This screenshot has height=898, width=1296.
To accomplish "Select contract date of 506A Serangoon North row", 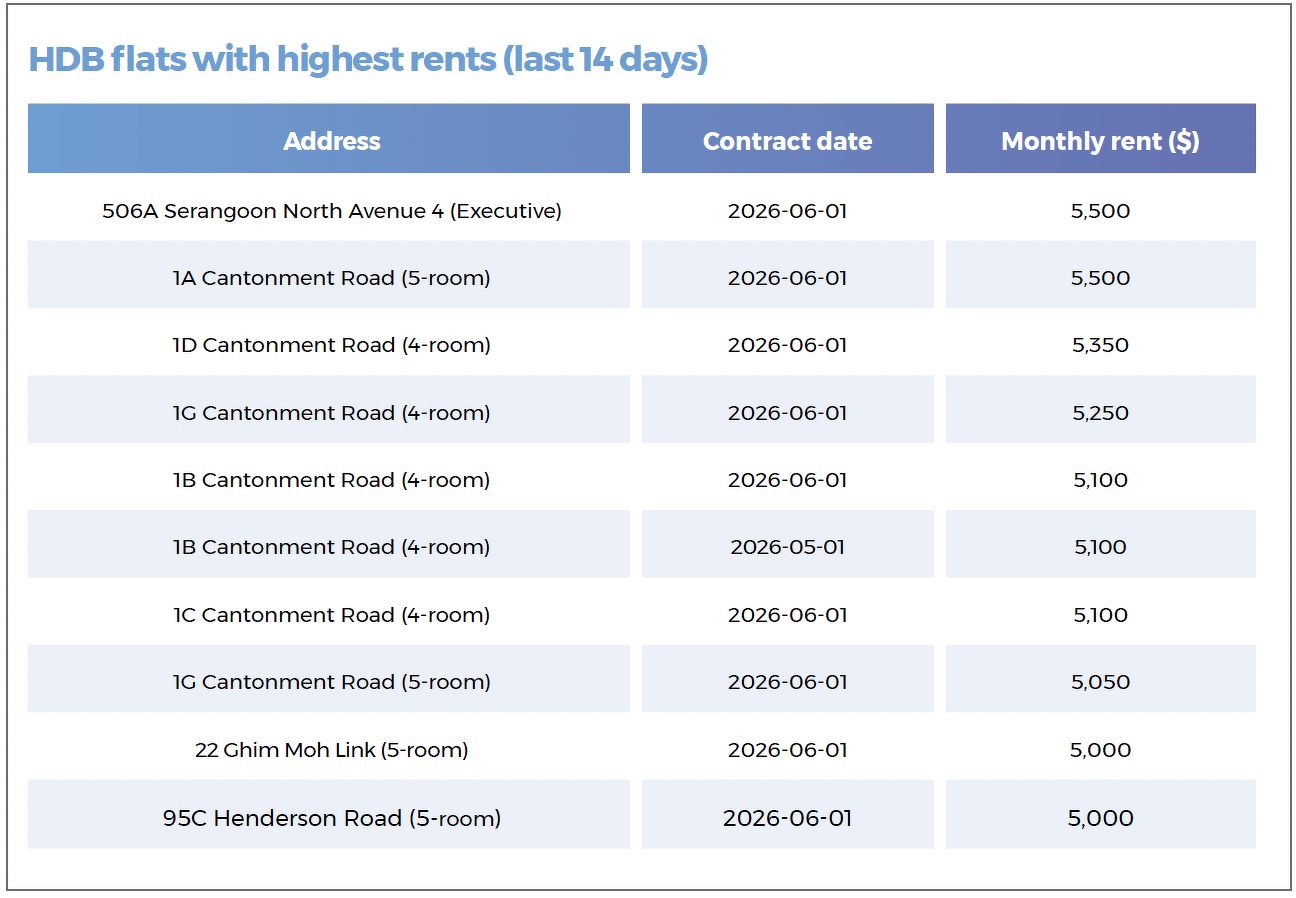I will point(788,211).
